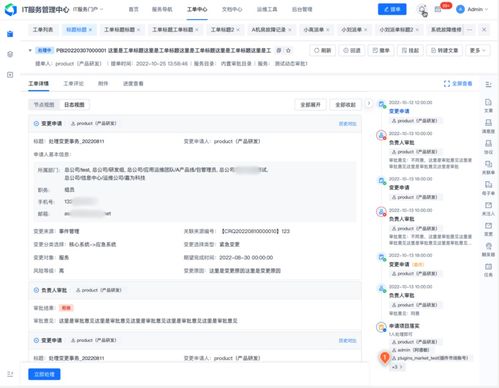Click first 变更申请 timeline node icon

click(x=381, y=105)
